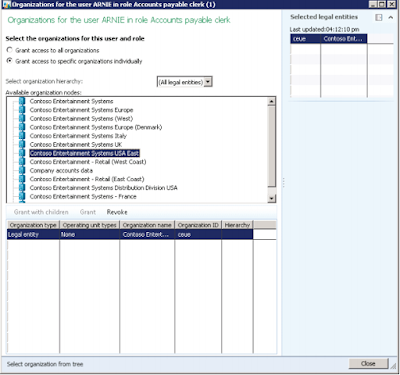
Task: Select Contoso Entertainment Systems node
Action: click(x=71, y=101)
